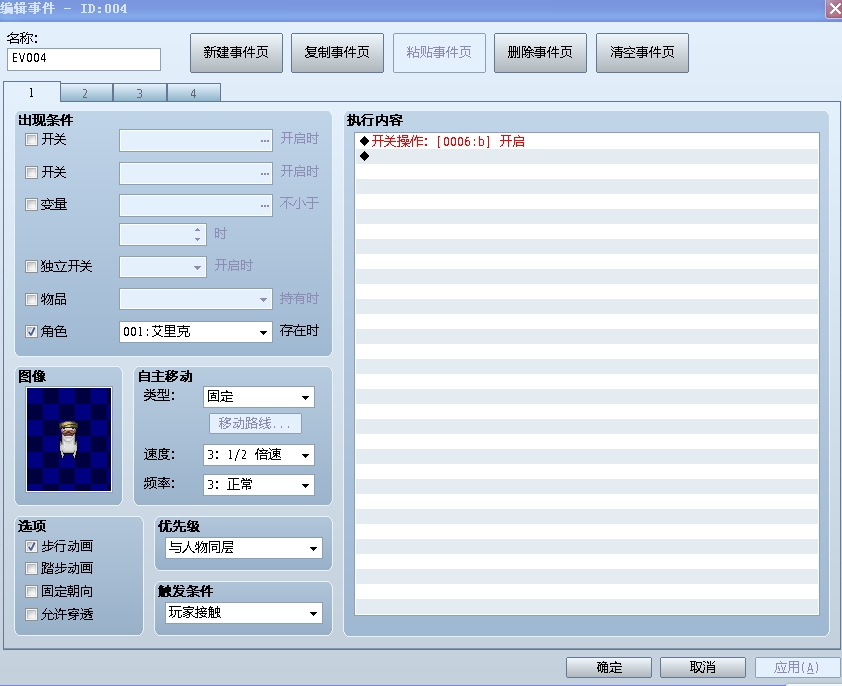842x686 pixels.
Task: Click the 清空事件页 button
Action: [x=642, y=53]
